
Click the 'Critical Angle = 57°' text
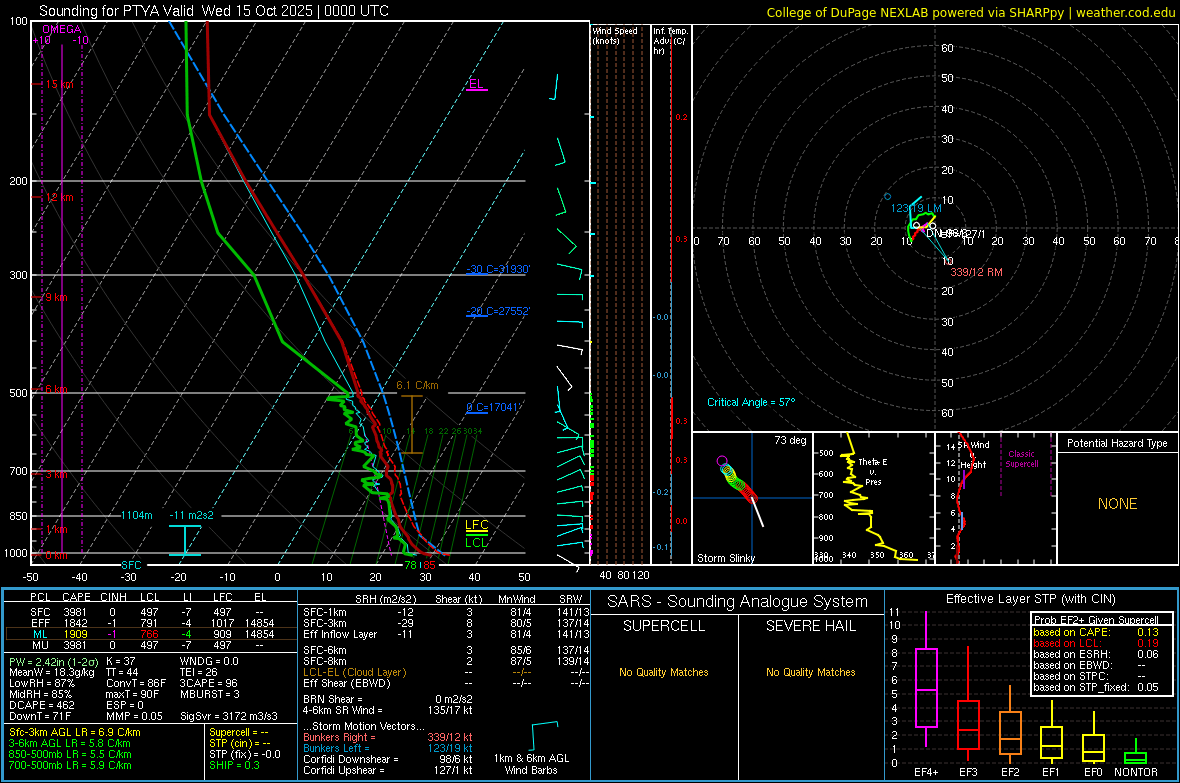751,402
